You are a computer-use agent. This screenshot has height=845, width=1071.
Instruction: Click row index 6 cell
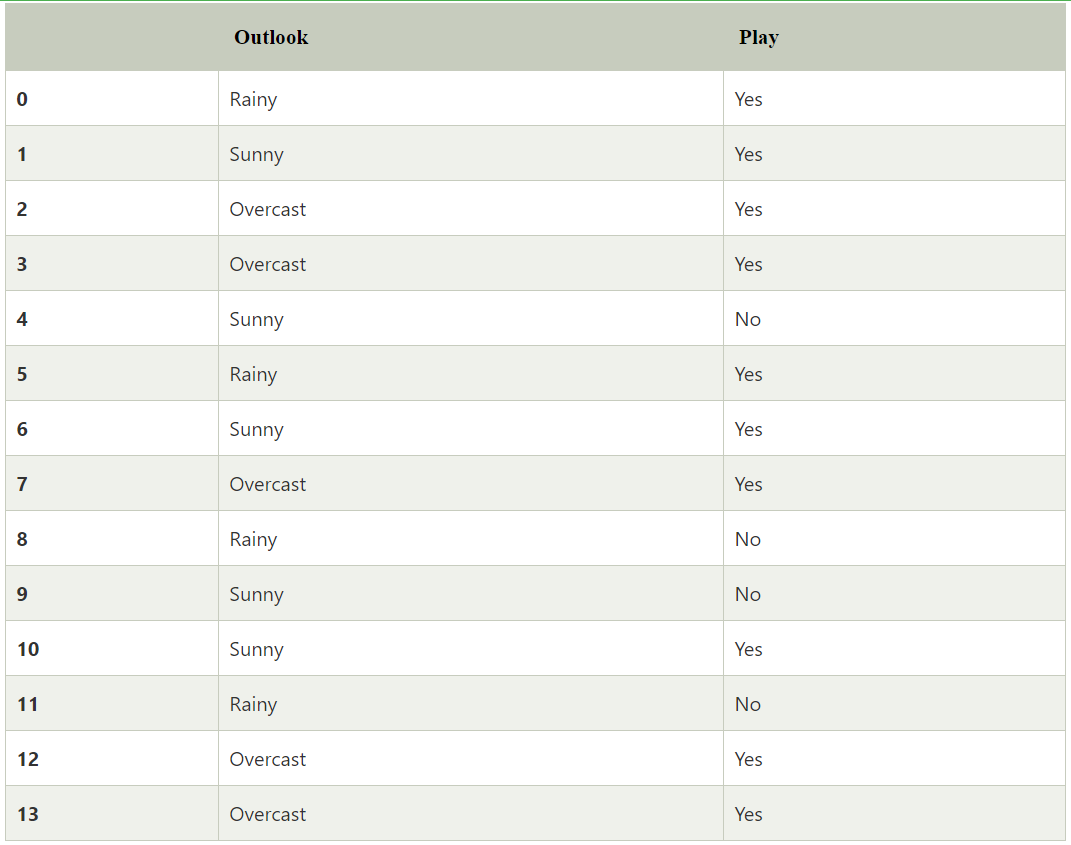tap(22, 429)
